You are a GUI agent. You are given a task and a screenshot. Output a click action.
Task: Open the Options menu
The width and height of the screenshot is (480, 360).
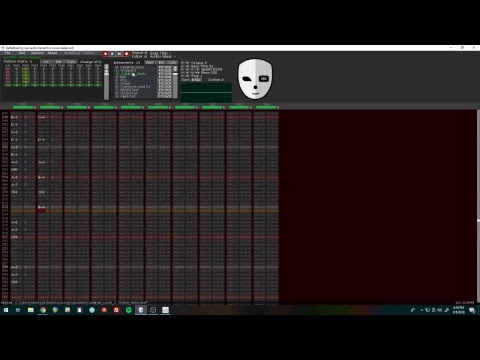coord(37,53)
